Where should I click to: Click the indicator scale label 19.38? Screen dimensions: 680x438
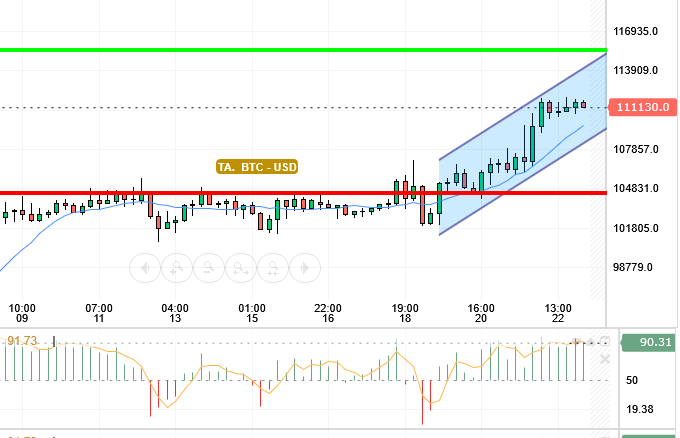pyautogui.click(x=640, y=409)
